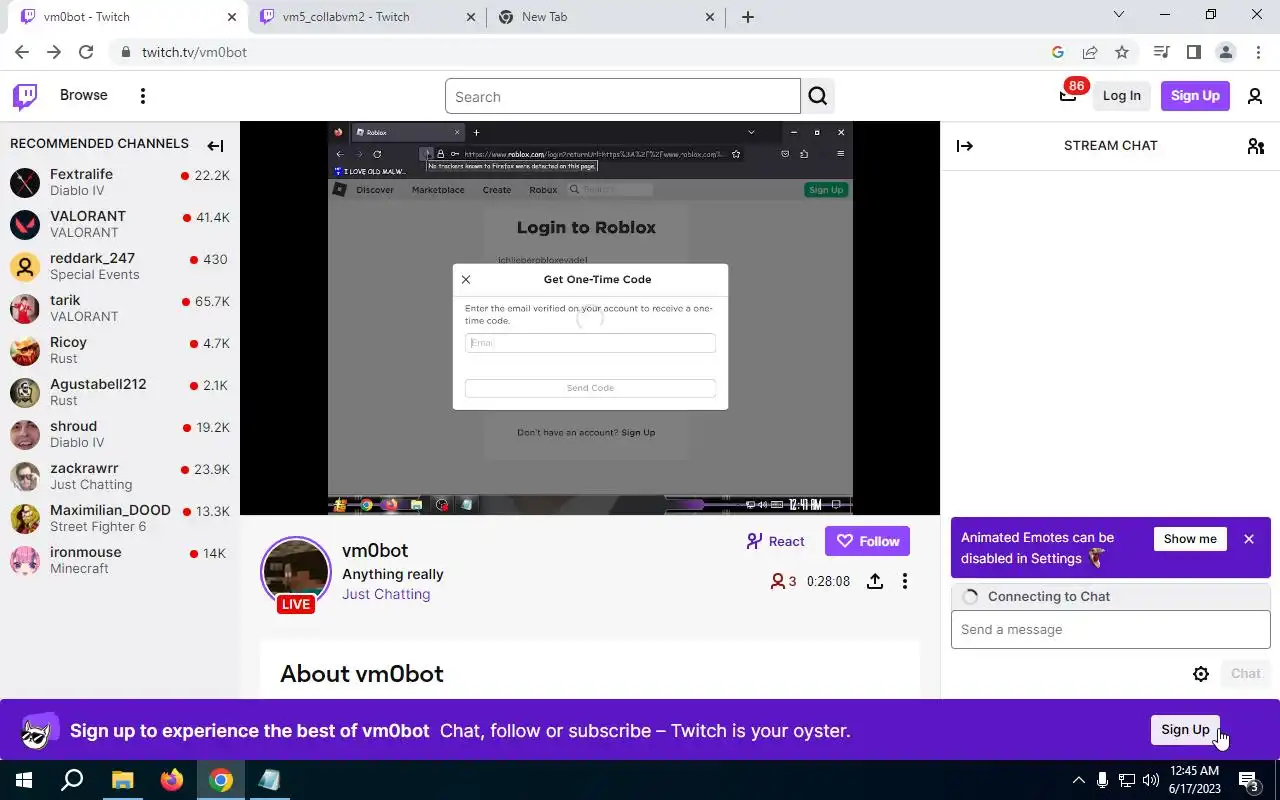Collapse the Recommended Channels sidebar
The height and width of the screenshot is (800, 1280).
pyautogui.click(x=215, y=146)
